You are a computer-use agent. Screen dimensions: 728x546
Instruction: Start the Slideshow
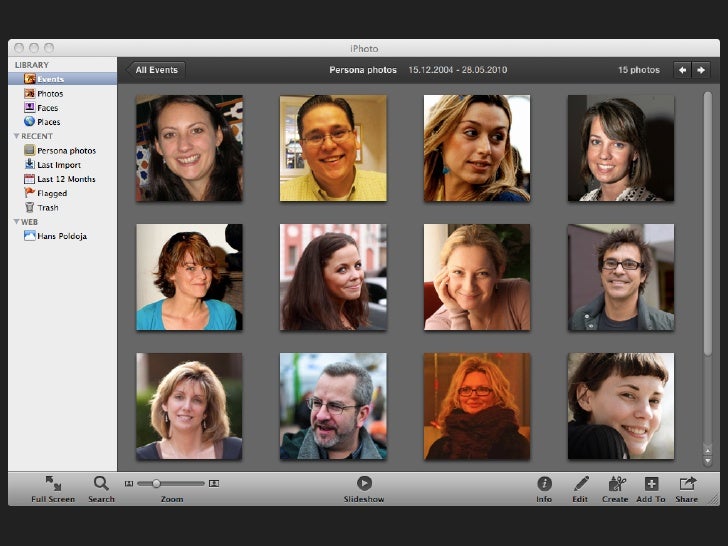(364, 489)
